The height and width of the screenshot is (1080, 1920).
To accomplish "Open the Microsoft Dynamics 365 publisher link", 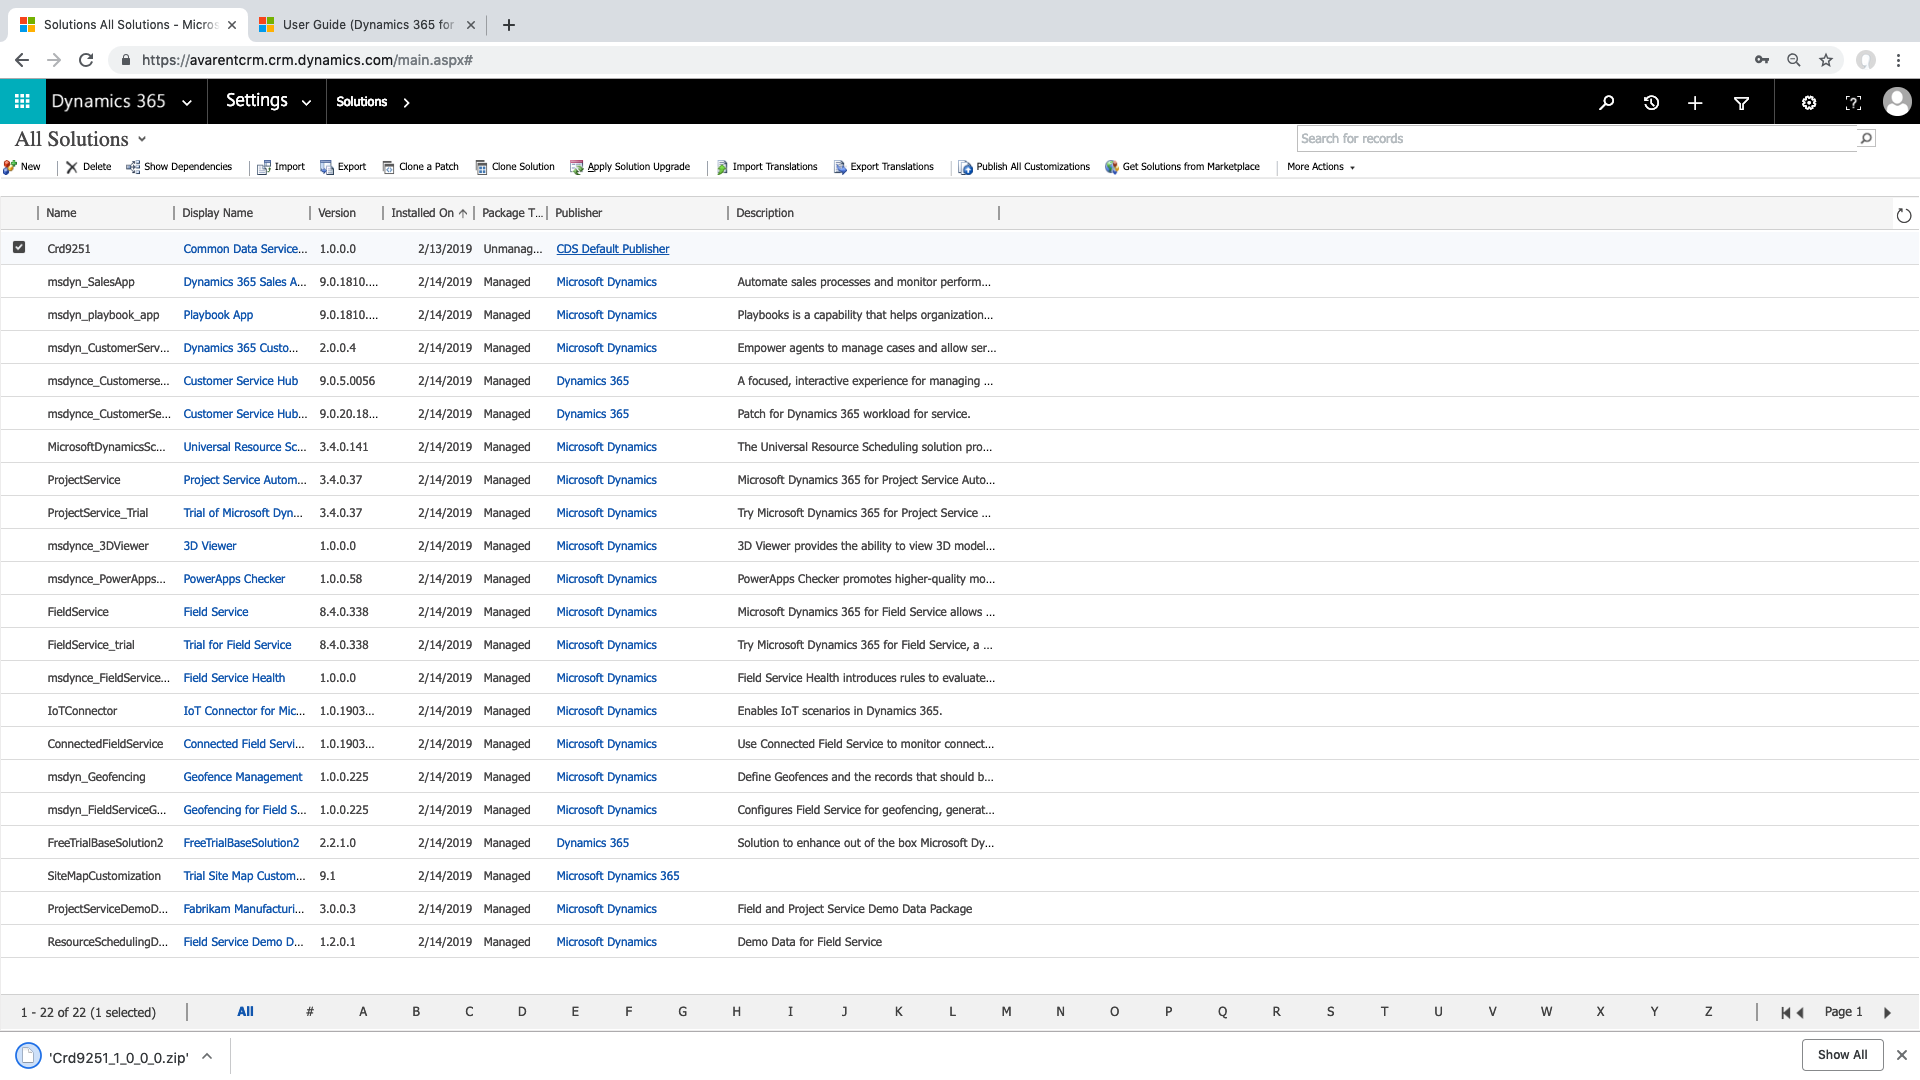I will (618, 876).
